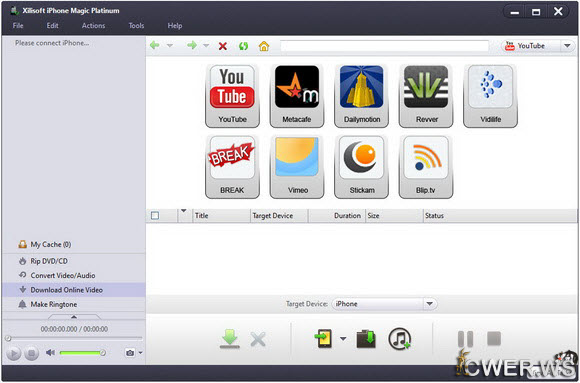Open the Edit menu
Viewport: 580px width, 383px height.
(53, 26)
